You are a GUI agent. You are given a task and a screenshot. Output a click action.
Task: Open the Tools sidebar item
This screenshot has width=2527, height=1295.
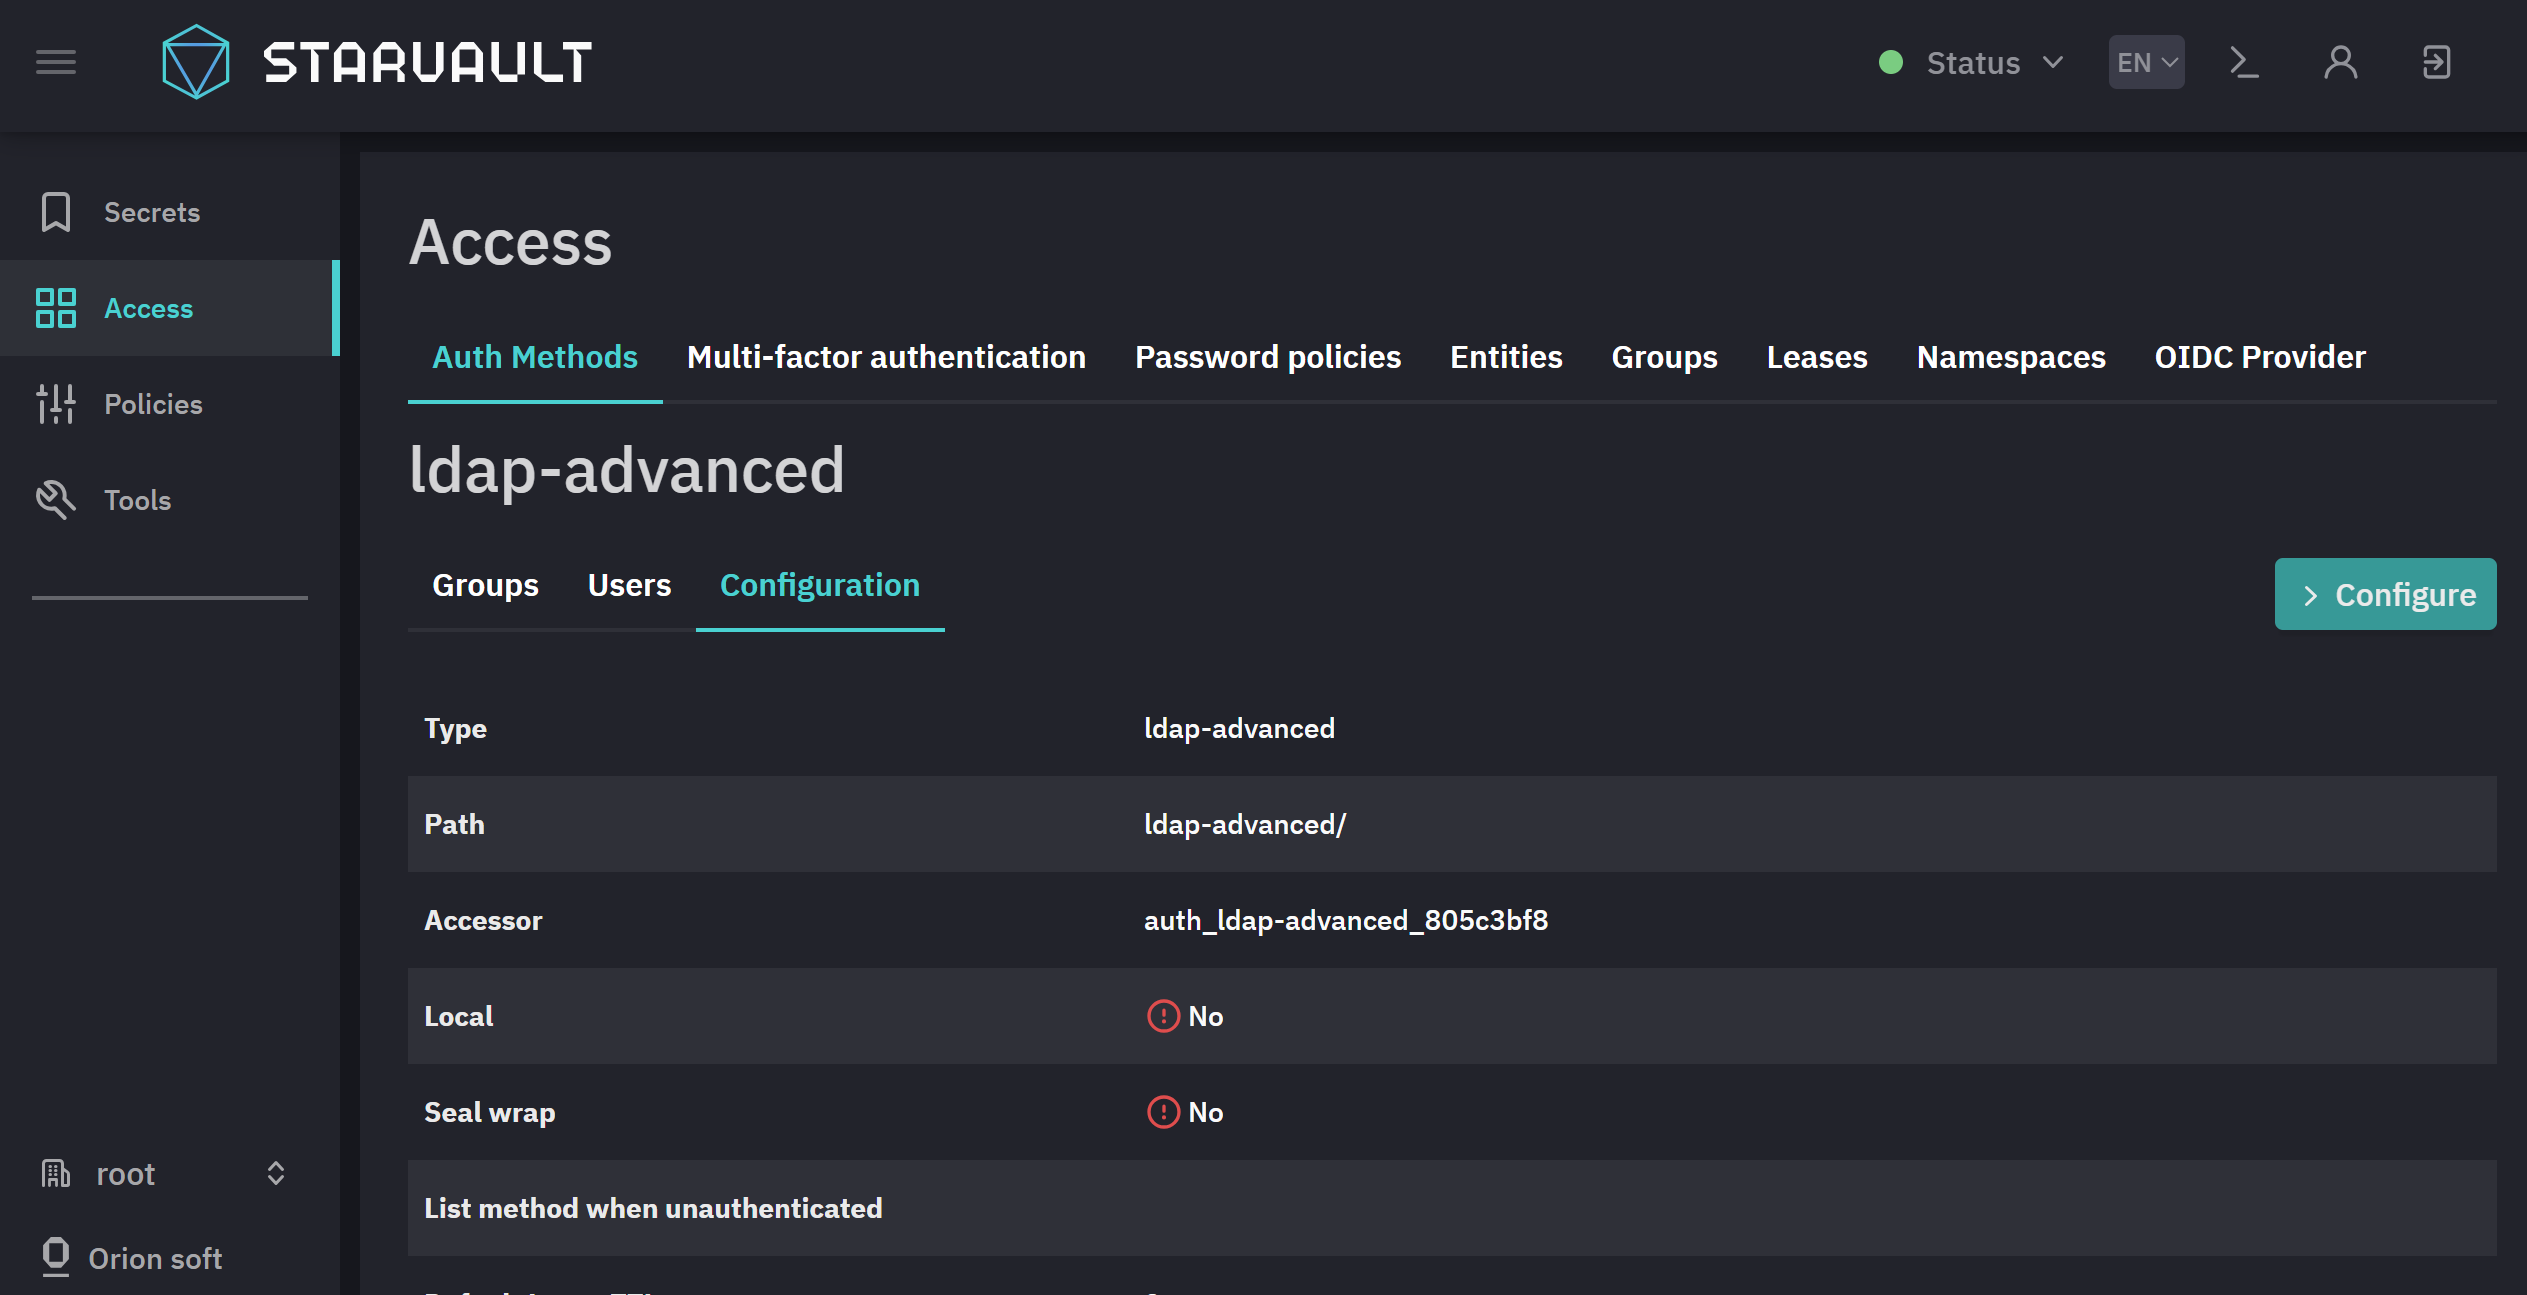coord(170,500)
